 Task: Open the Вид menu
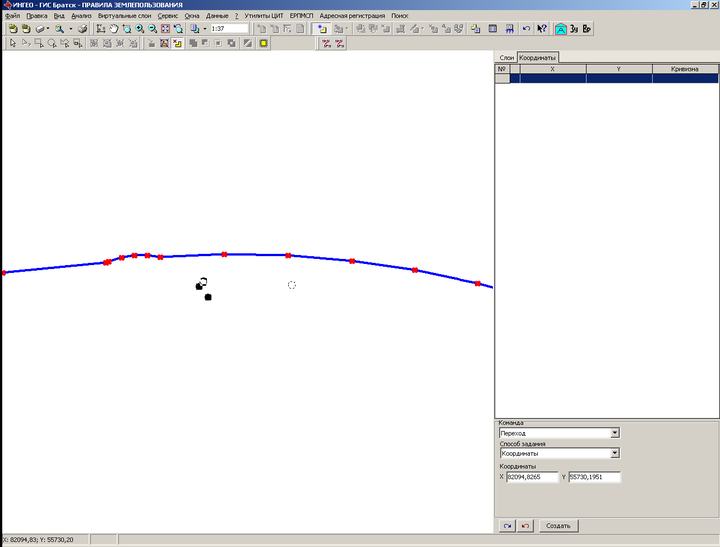(x=59, y=16)
